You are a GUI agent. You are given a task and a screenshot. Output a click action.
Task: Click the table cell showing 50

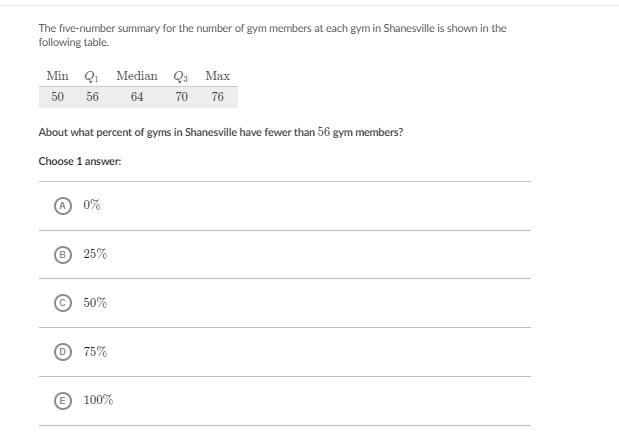tap(58, 97)
